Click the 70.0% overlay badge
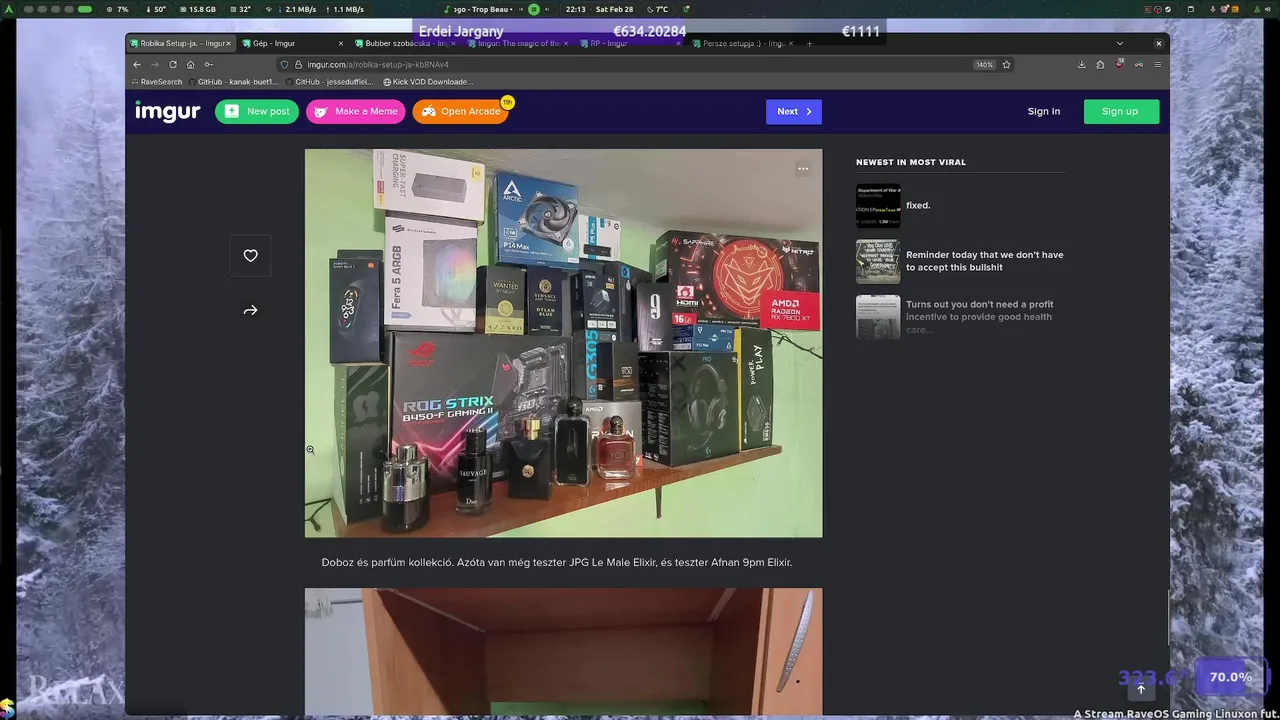Image resolution: width=1280 pixels, height=720 pixels. click(x=1231, y=677)
